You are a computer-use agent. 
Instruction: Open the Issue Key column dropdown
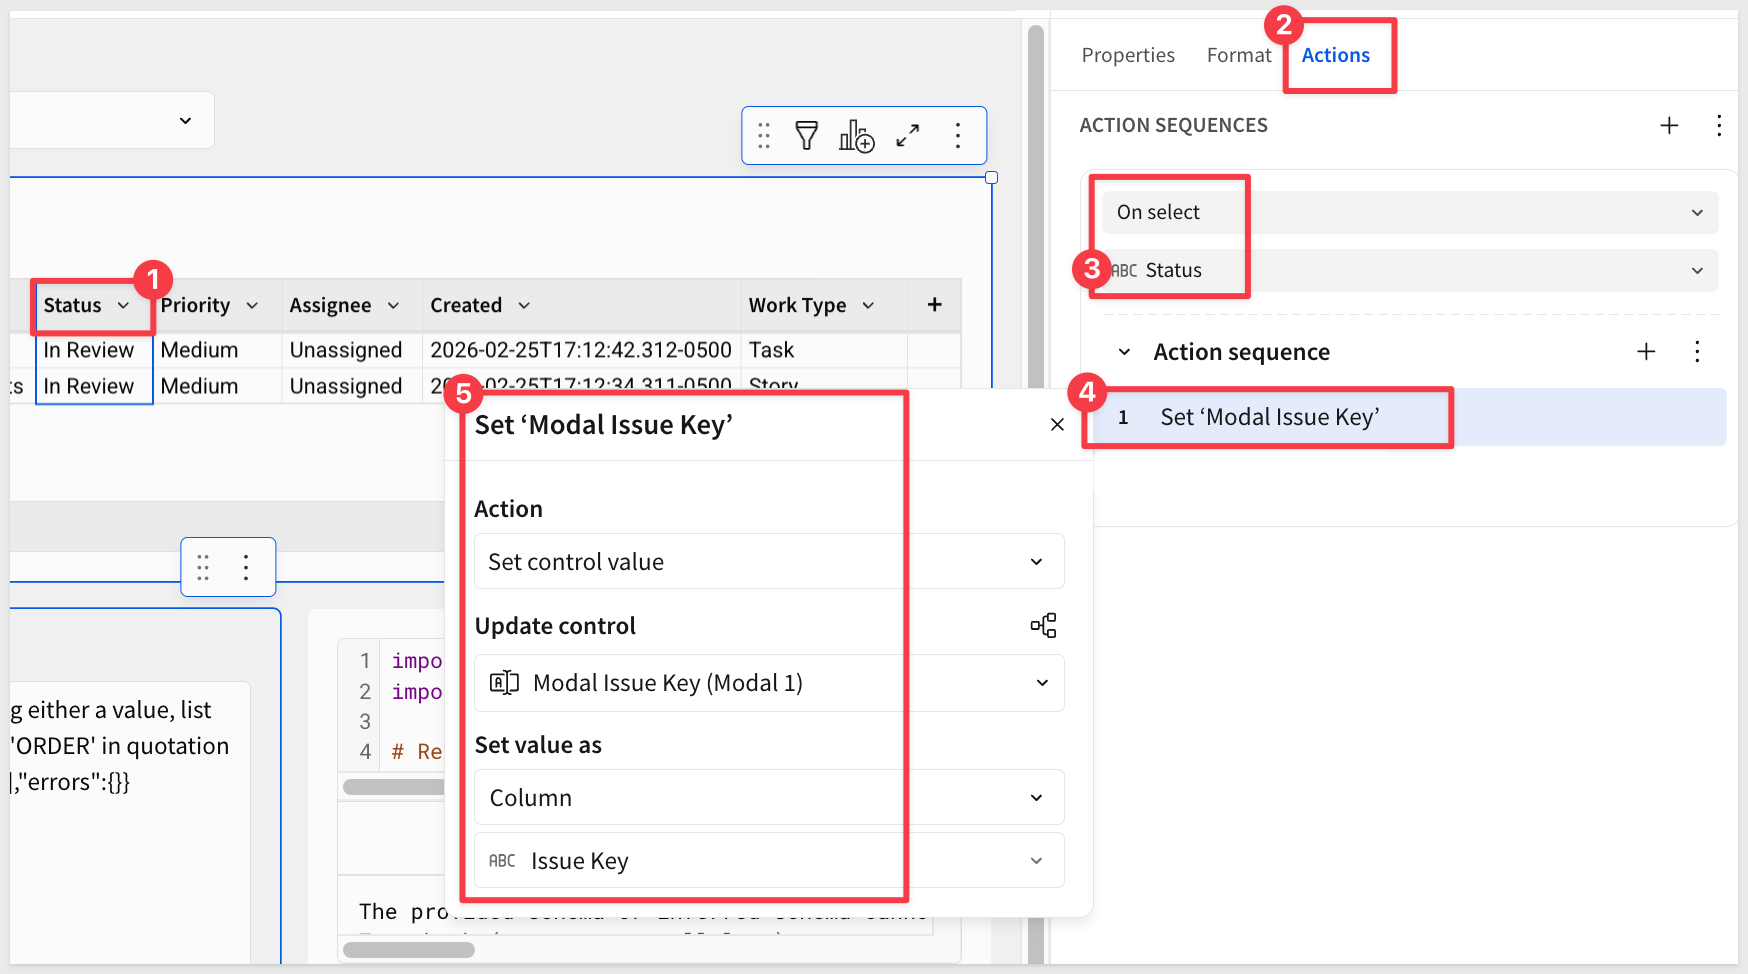768,861
